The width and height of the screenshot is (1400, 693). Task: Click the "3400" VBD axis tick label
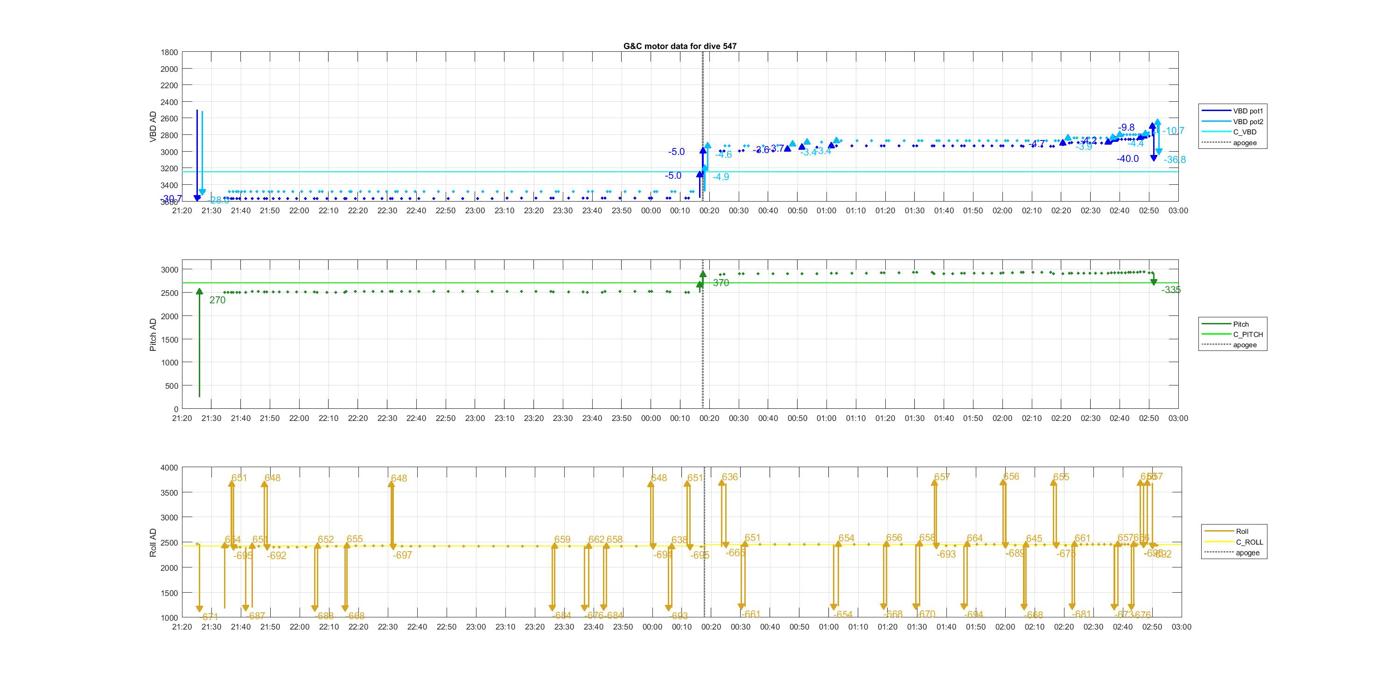pyautogui.click(x=170, y=185)
